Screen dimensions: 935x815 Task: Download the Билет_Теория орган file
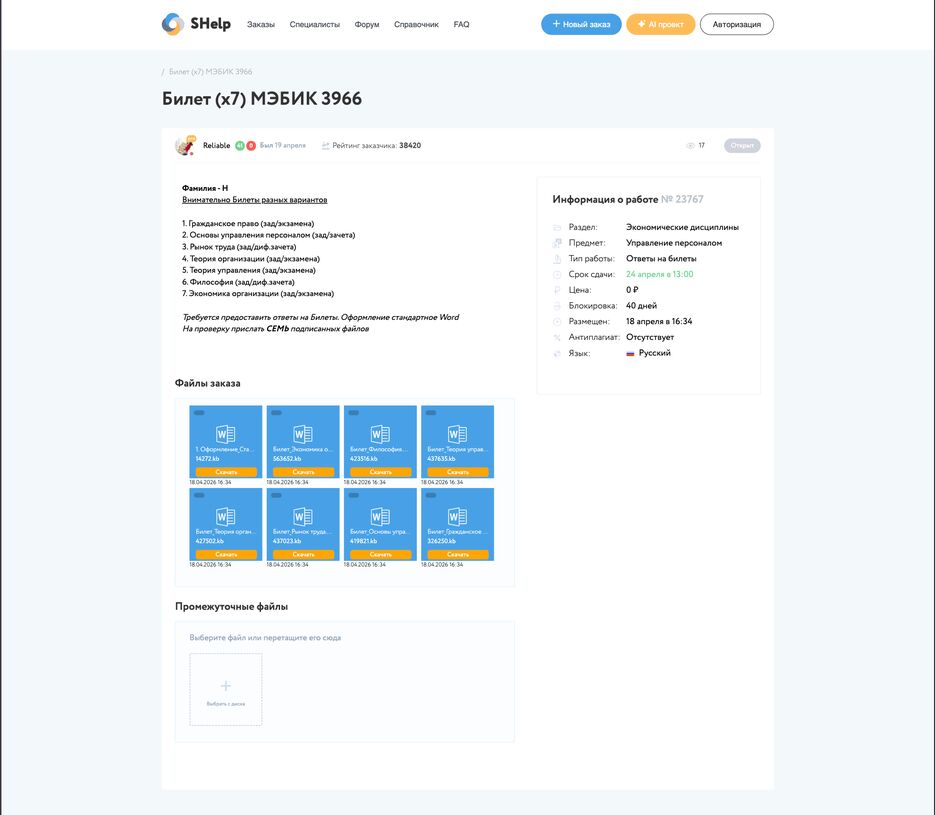tap(226, 554)
